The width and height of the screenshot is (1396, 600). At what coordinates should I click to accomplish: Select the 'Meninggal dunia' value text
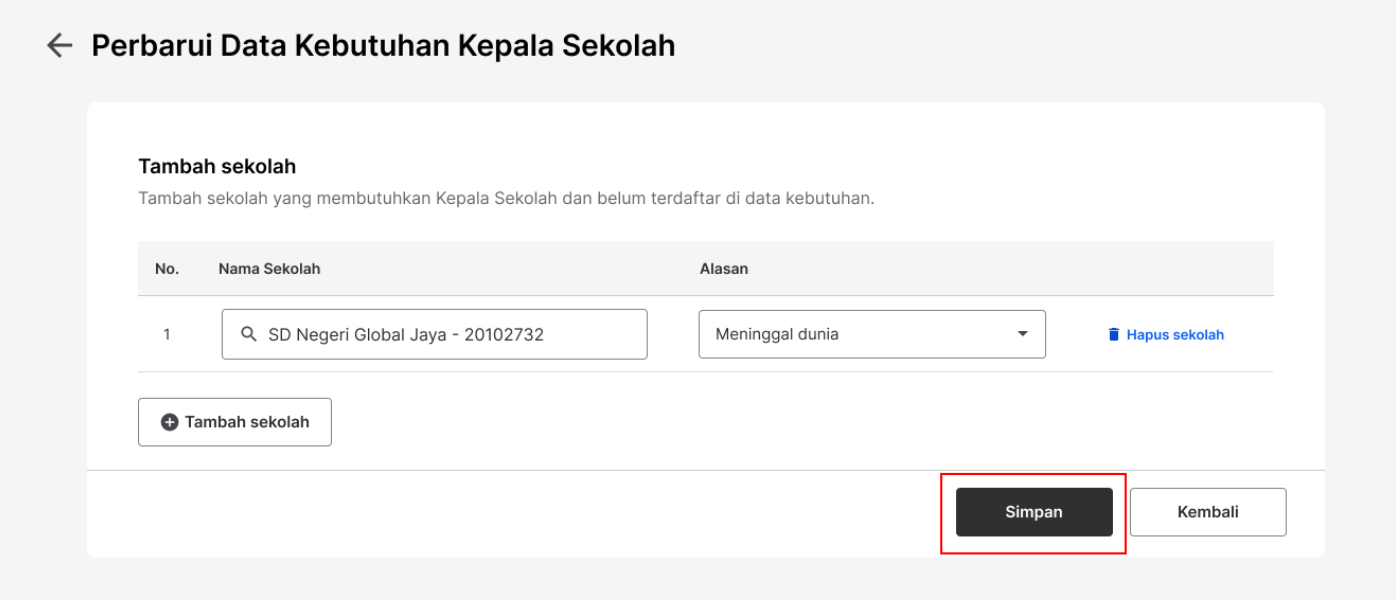pos(777,334)
